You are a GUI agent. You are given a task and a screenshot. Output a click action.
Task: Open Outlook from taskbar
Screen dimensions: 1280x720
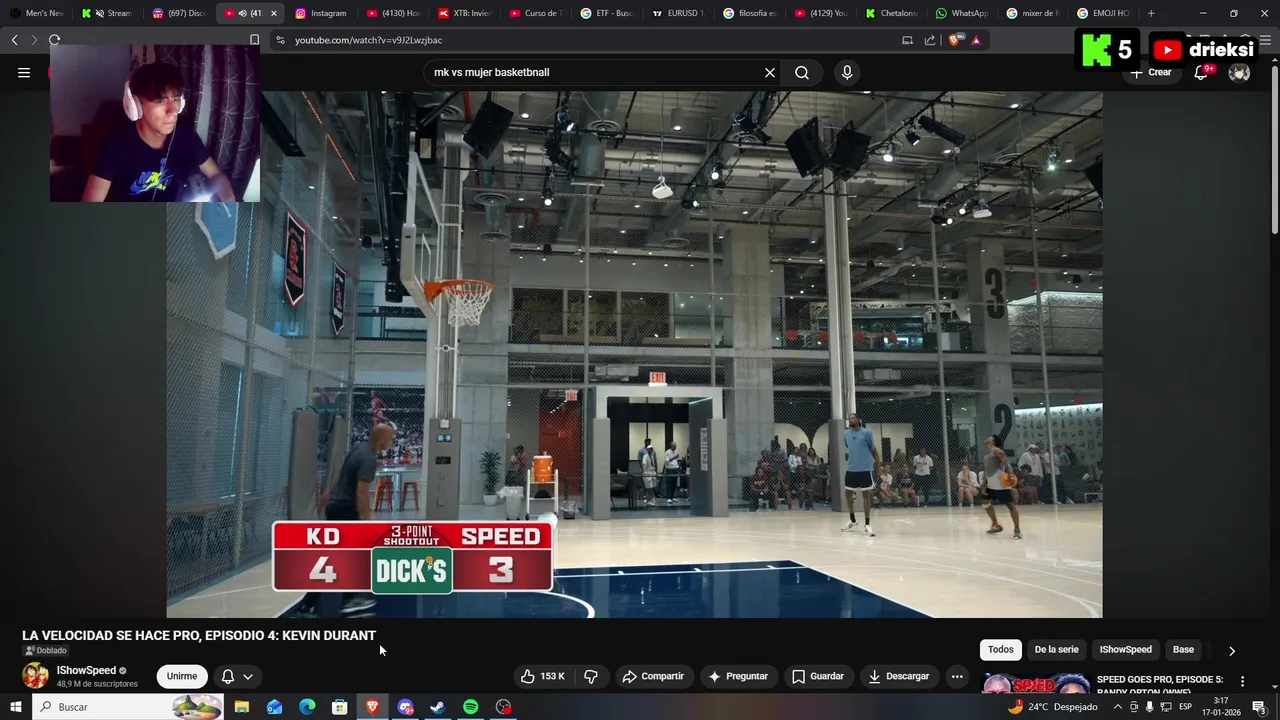pyautogui.click(x=274, y=707)
